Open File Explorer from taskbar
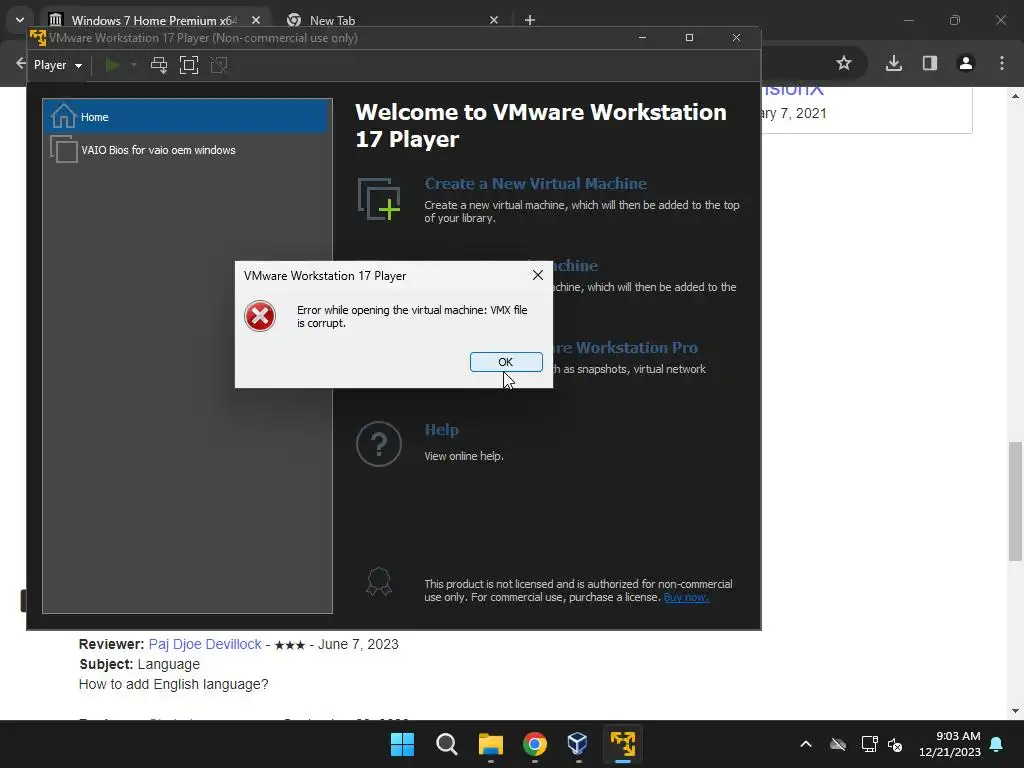The image size is (1024, 768). tap(490, 744)
